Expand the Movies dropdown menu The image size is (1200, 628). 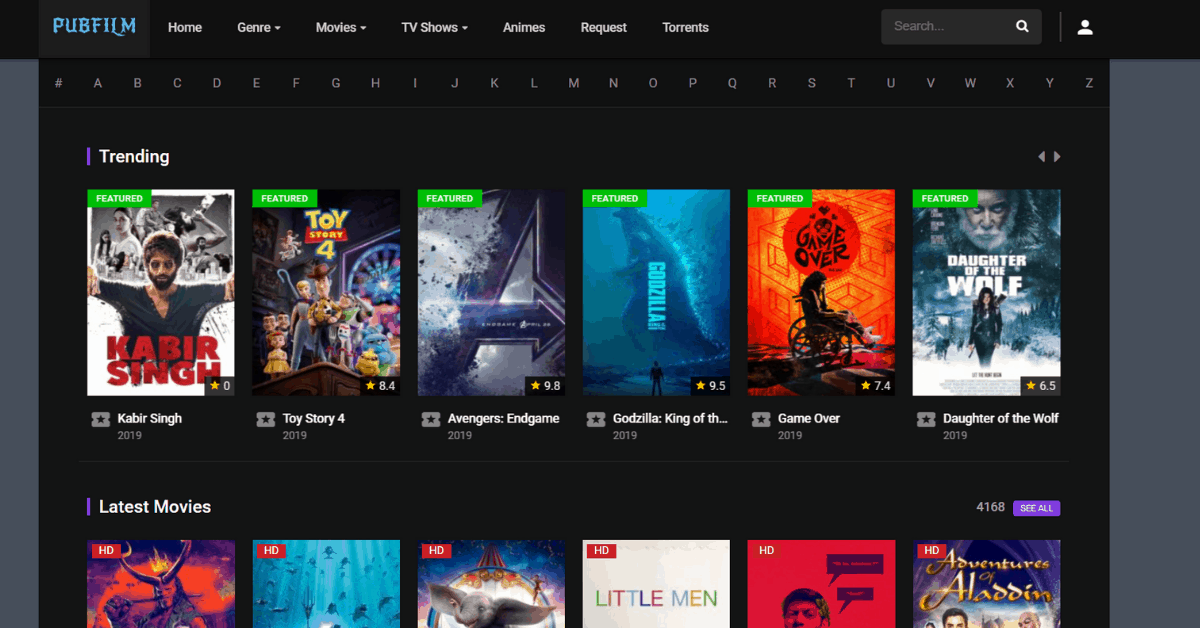[341, 28]
